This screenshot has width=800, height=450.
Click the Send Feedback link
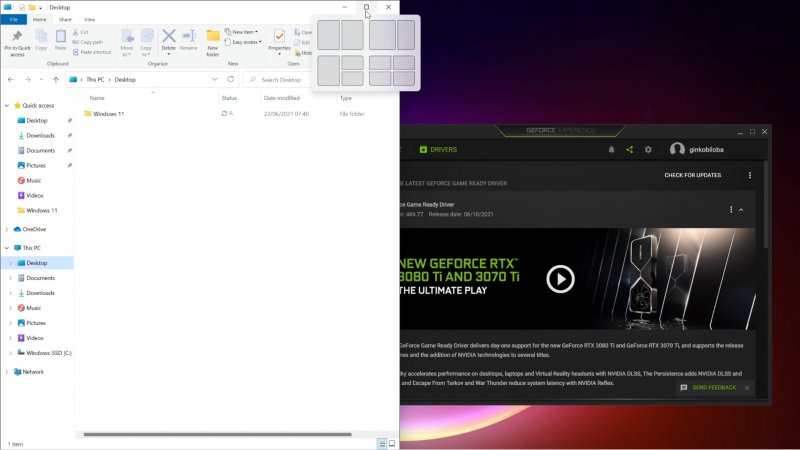[713, 387]
